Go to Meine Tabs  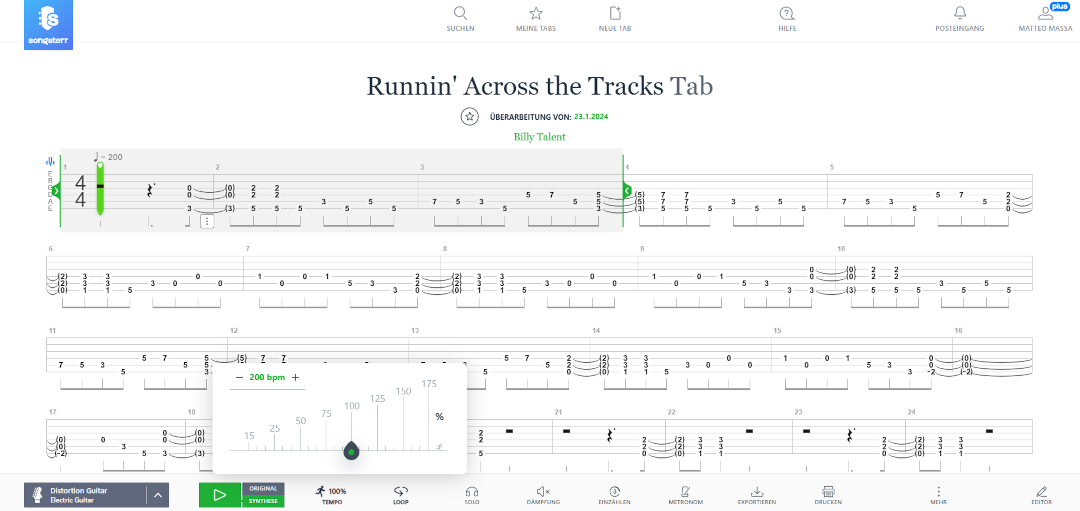pyautogui.click(x=536, y=14)
